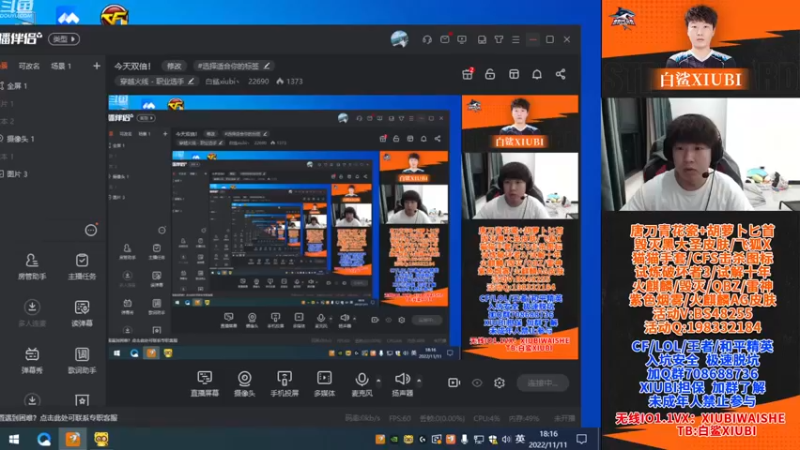This screenshot has width=800, height=450.
Task: Click the system tray volume icon
Action: (506, 439)
